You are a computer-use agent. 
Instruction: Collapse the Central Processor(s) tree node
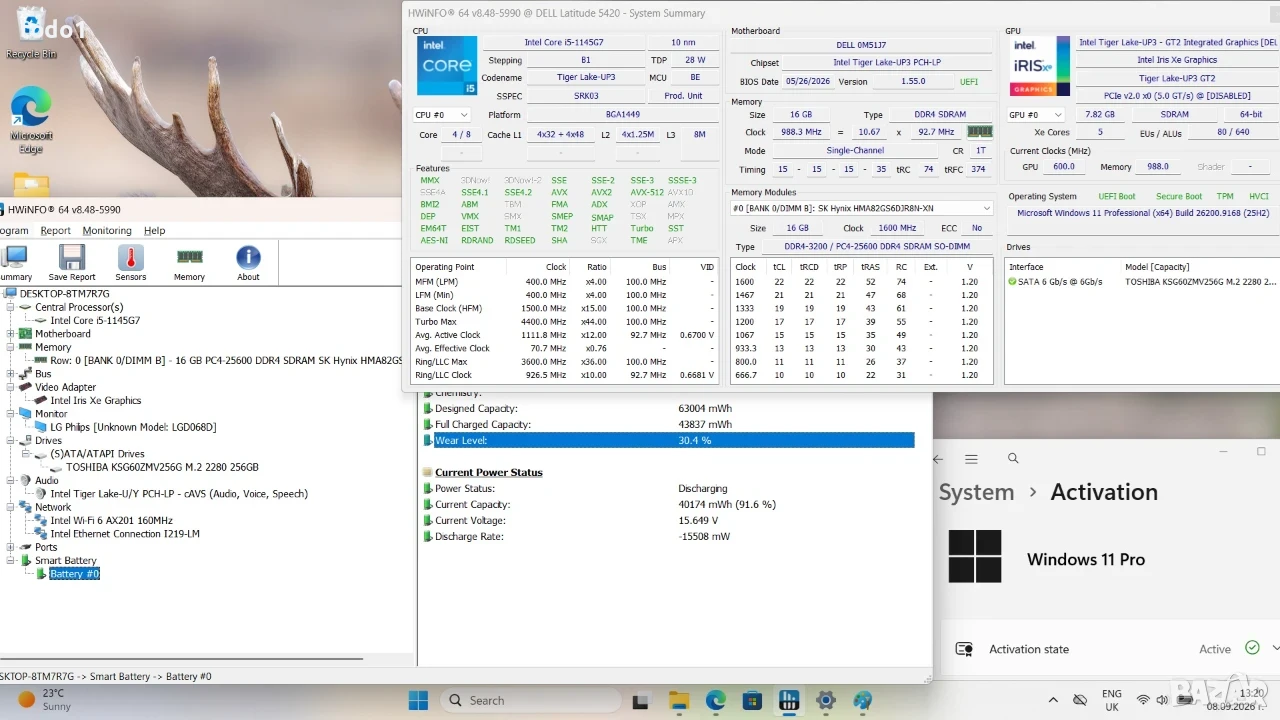pyautogui.click(x=12, y=307)
